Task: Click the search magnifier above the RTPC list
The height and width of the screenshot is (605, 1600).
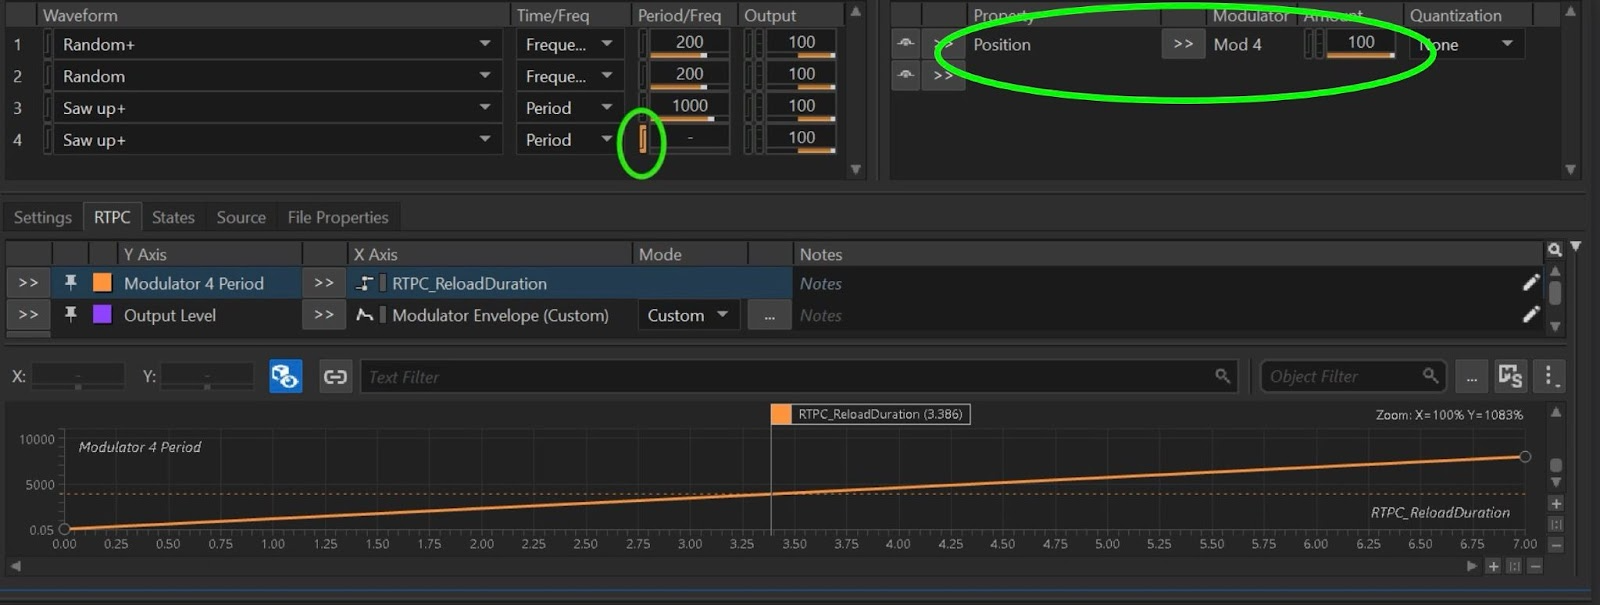Action: tap(1554, 250)
